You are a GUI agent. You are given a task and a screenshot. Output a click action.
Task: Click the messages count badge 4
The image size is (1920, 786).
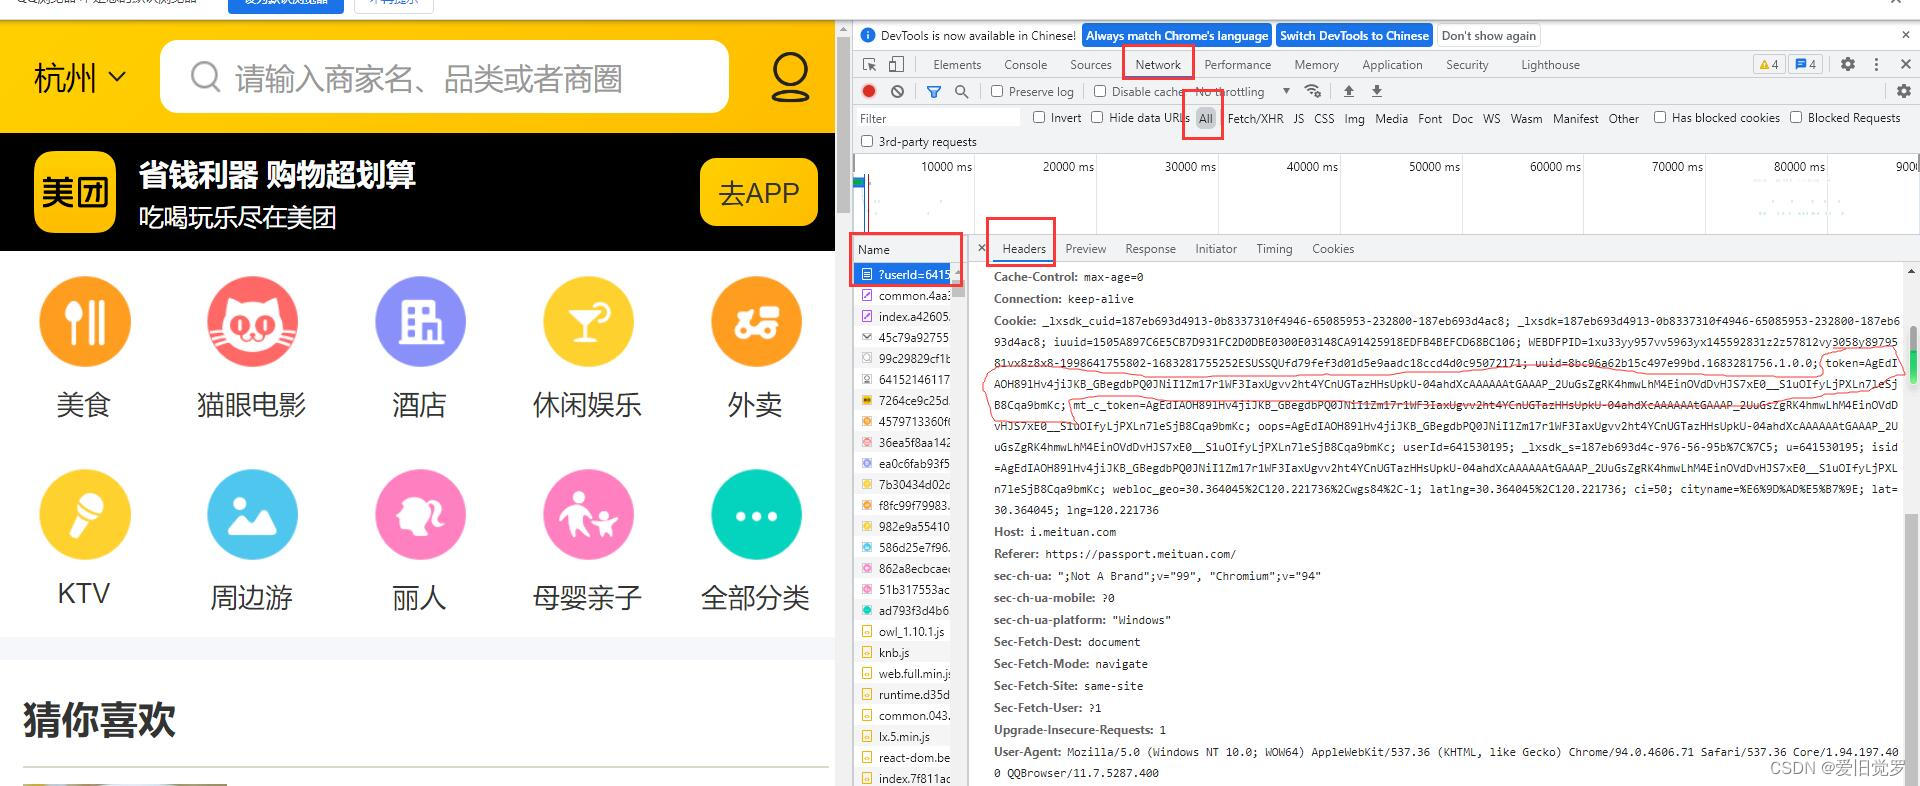pos(1805,64)
